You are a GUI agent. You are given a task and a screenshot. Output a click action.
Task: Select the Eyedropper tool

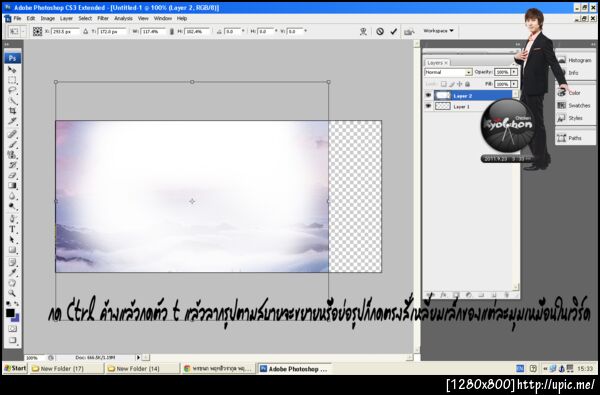click(x=12, y=273)
